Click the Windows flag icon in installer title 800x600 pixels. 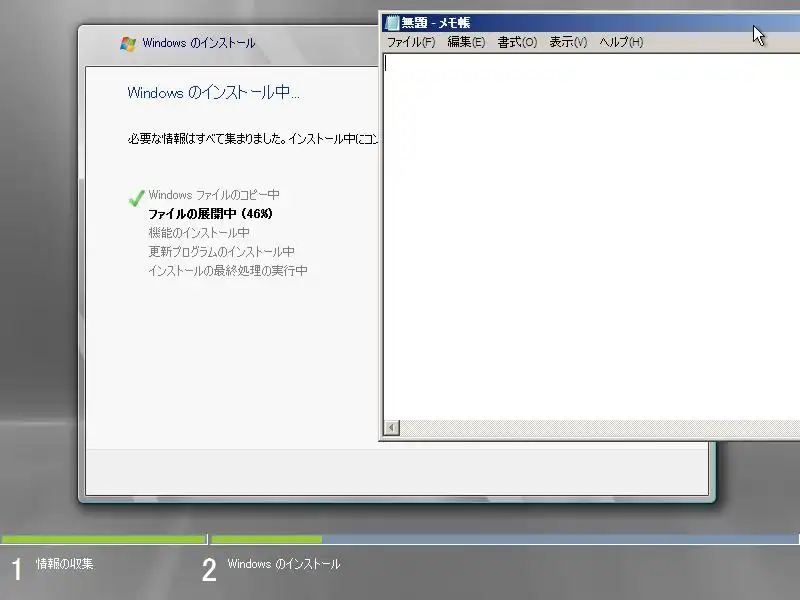coord(128,43)
